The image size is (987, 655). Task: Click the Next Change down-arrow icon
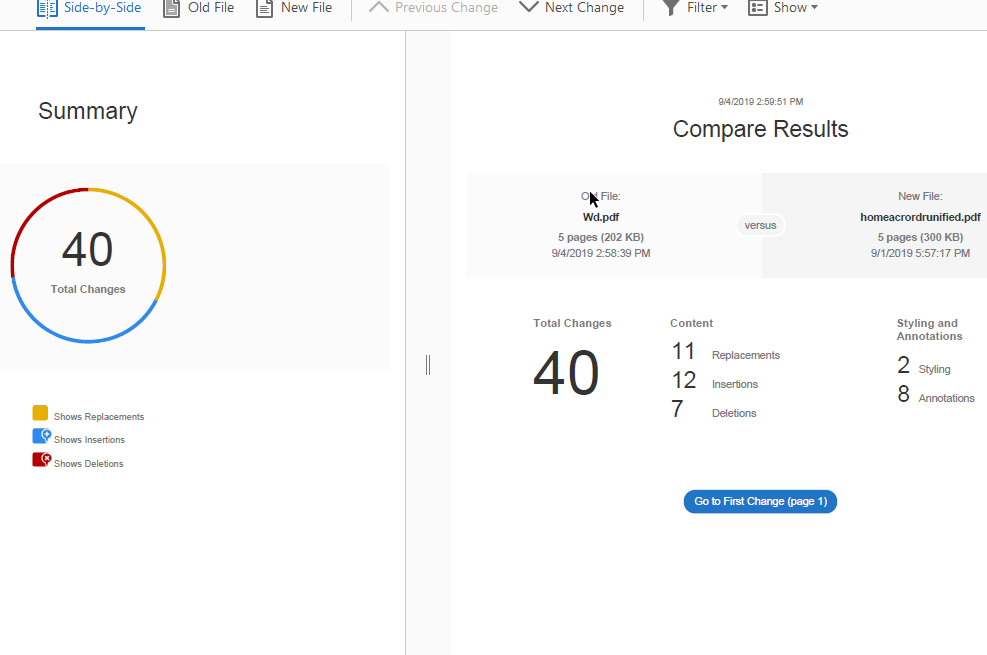point(529,7)
